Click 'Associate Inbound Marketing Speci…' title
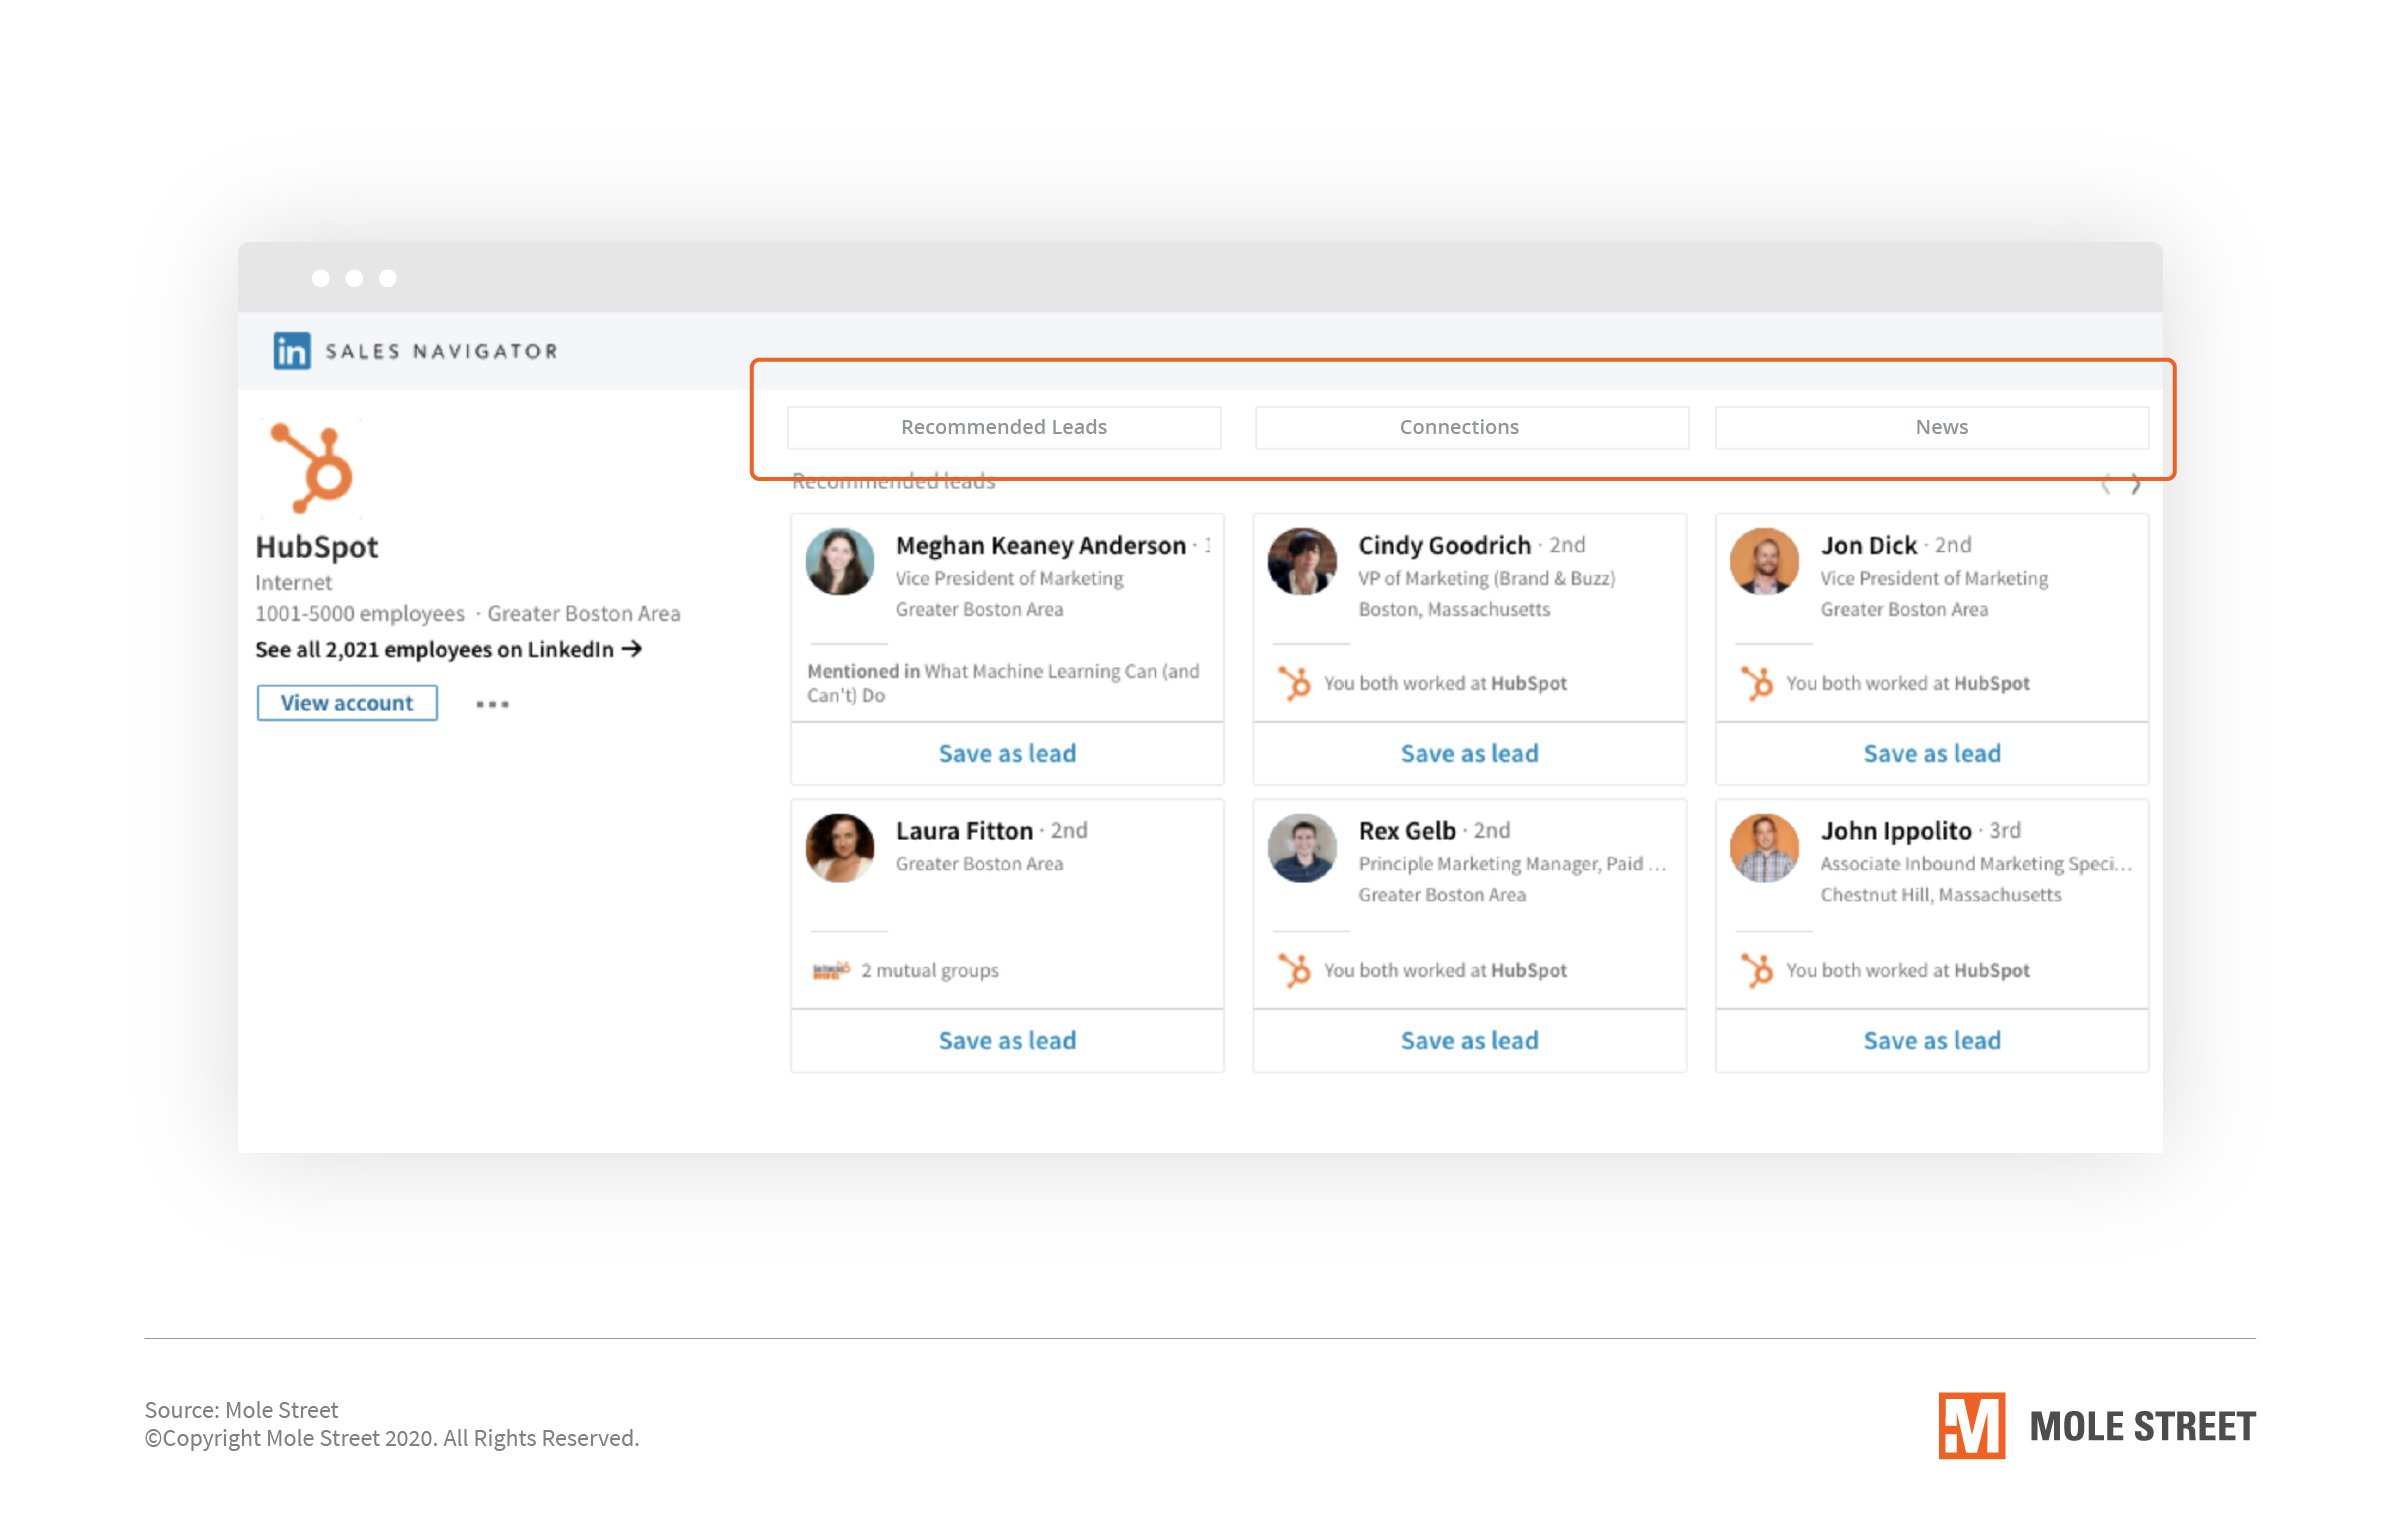This screenshot has height=1518, width=2401. point(1975,864)
